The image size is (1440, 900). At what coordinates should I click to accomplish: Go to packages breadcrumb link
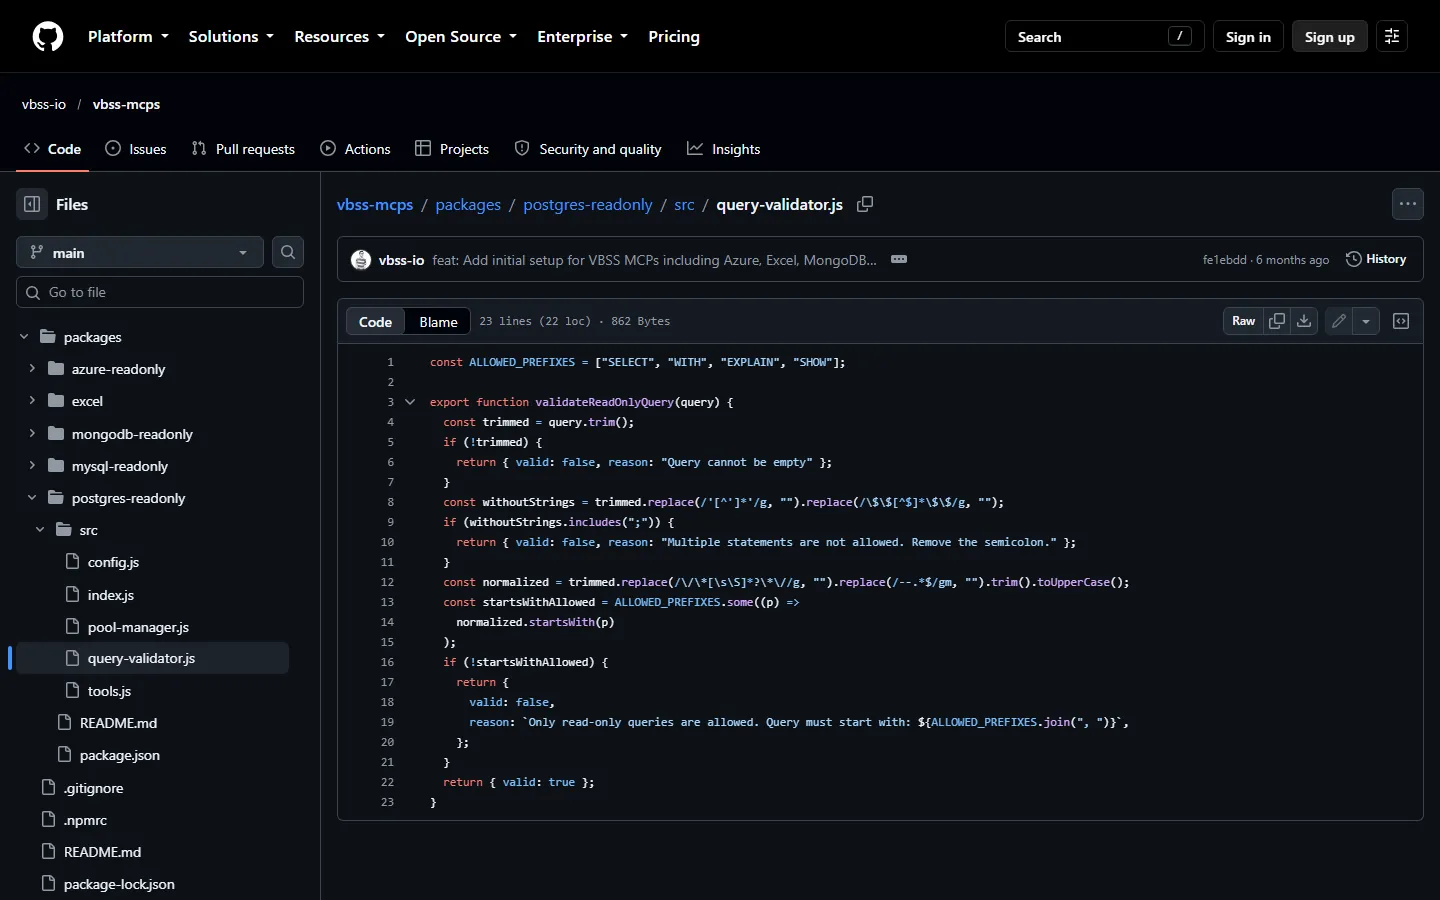tap(468, 204)
